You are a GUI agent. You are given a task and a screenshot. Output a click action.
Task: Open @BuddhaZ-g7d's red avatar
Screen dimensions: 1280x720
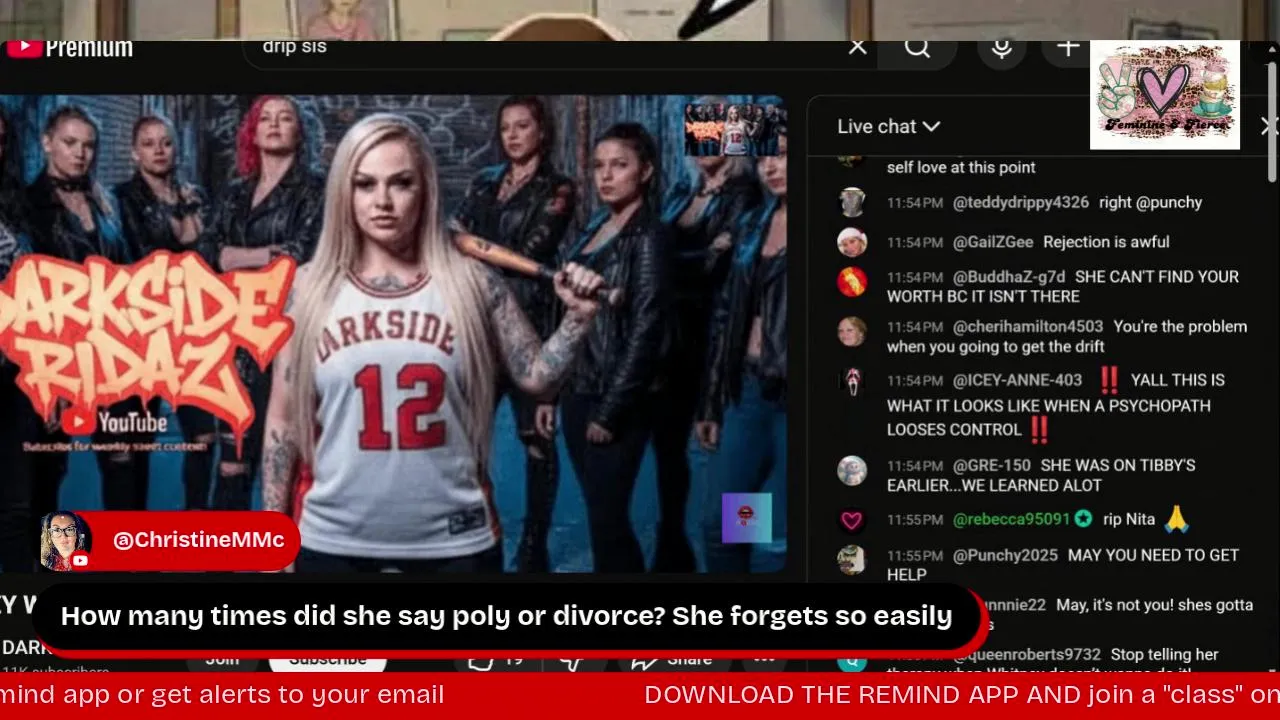pos(852,281)
